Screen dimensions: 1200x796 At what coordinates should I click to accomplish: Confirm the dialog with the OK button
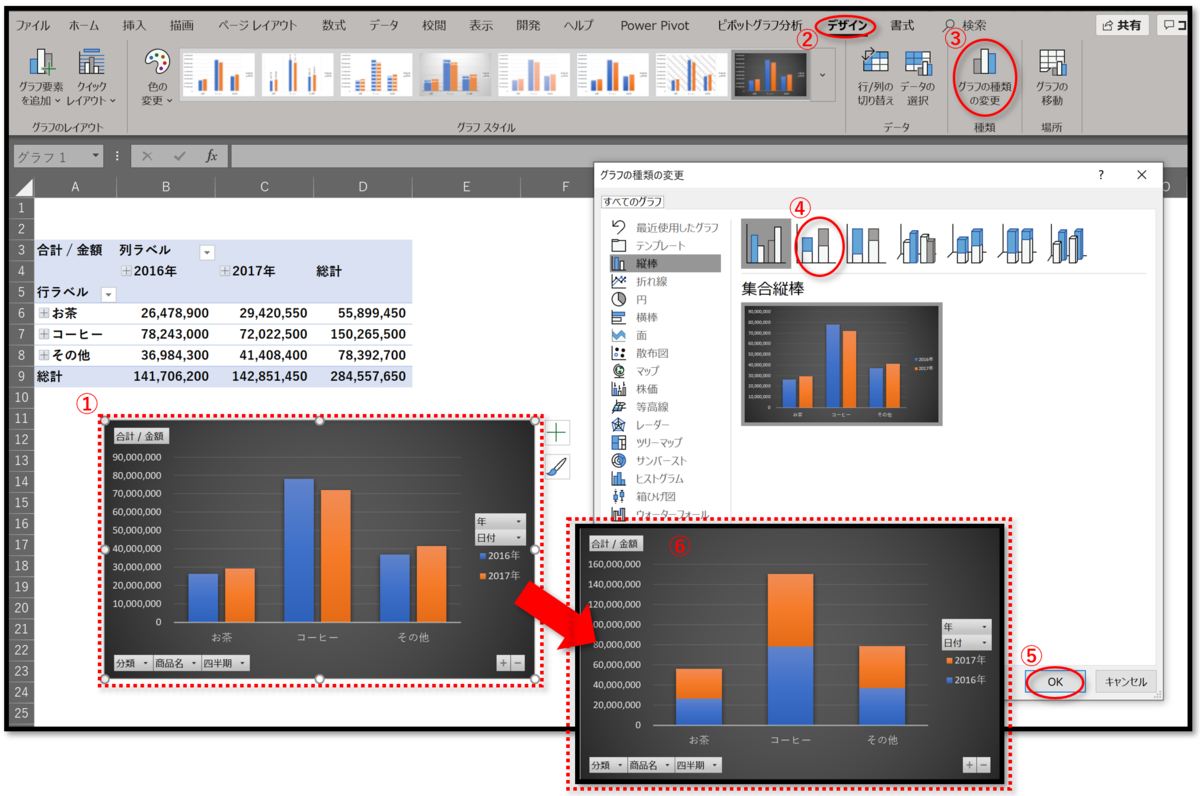tap(1056, 682)
